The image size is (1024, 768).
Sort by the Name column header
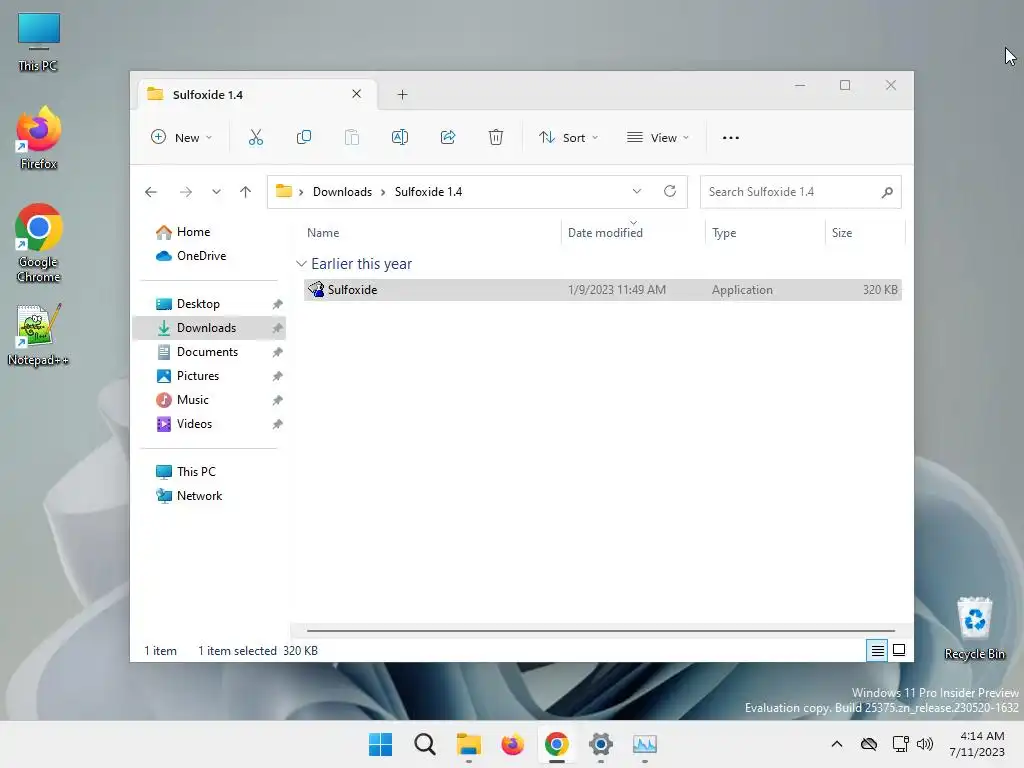[x=431, y=232]
